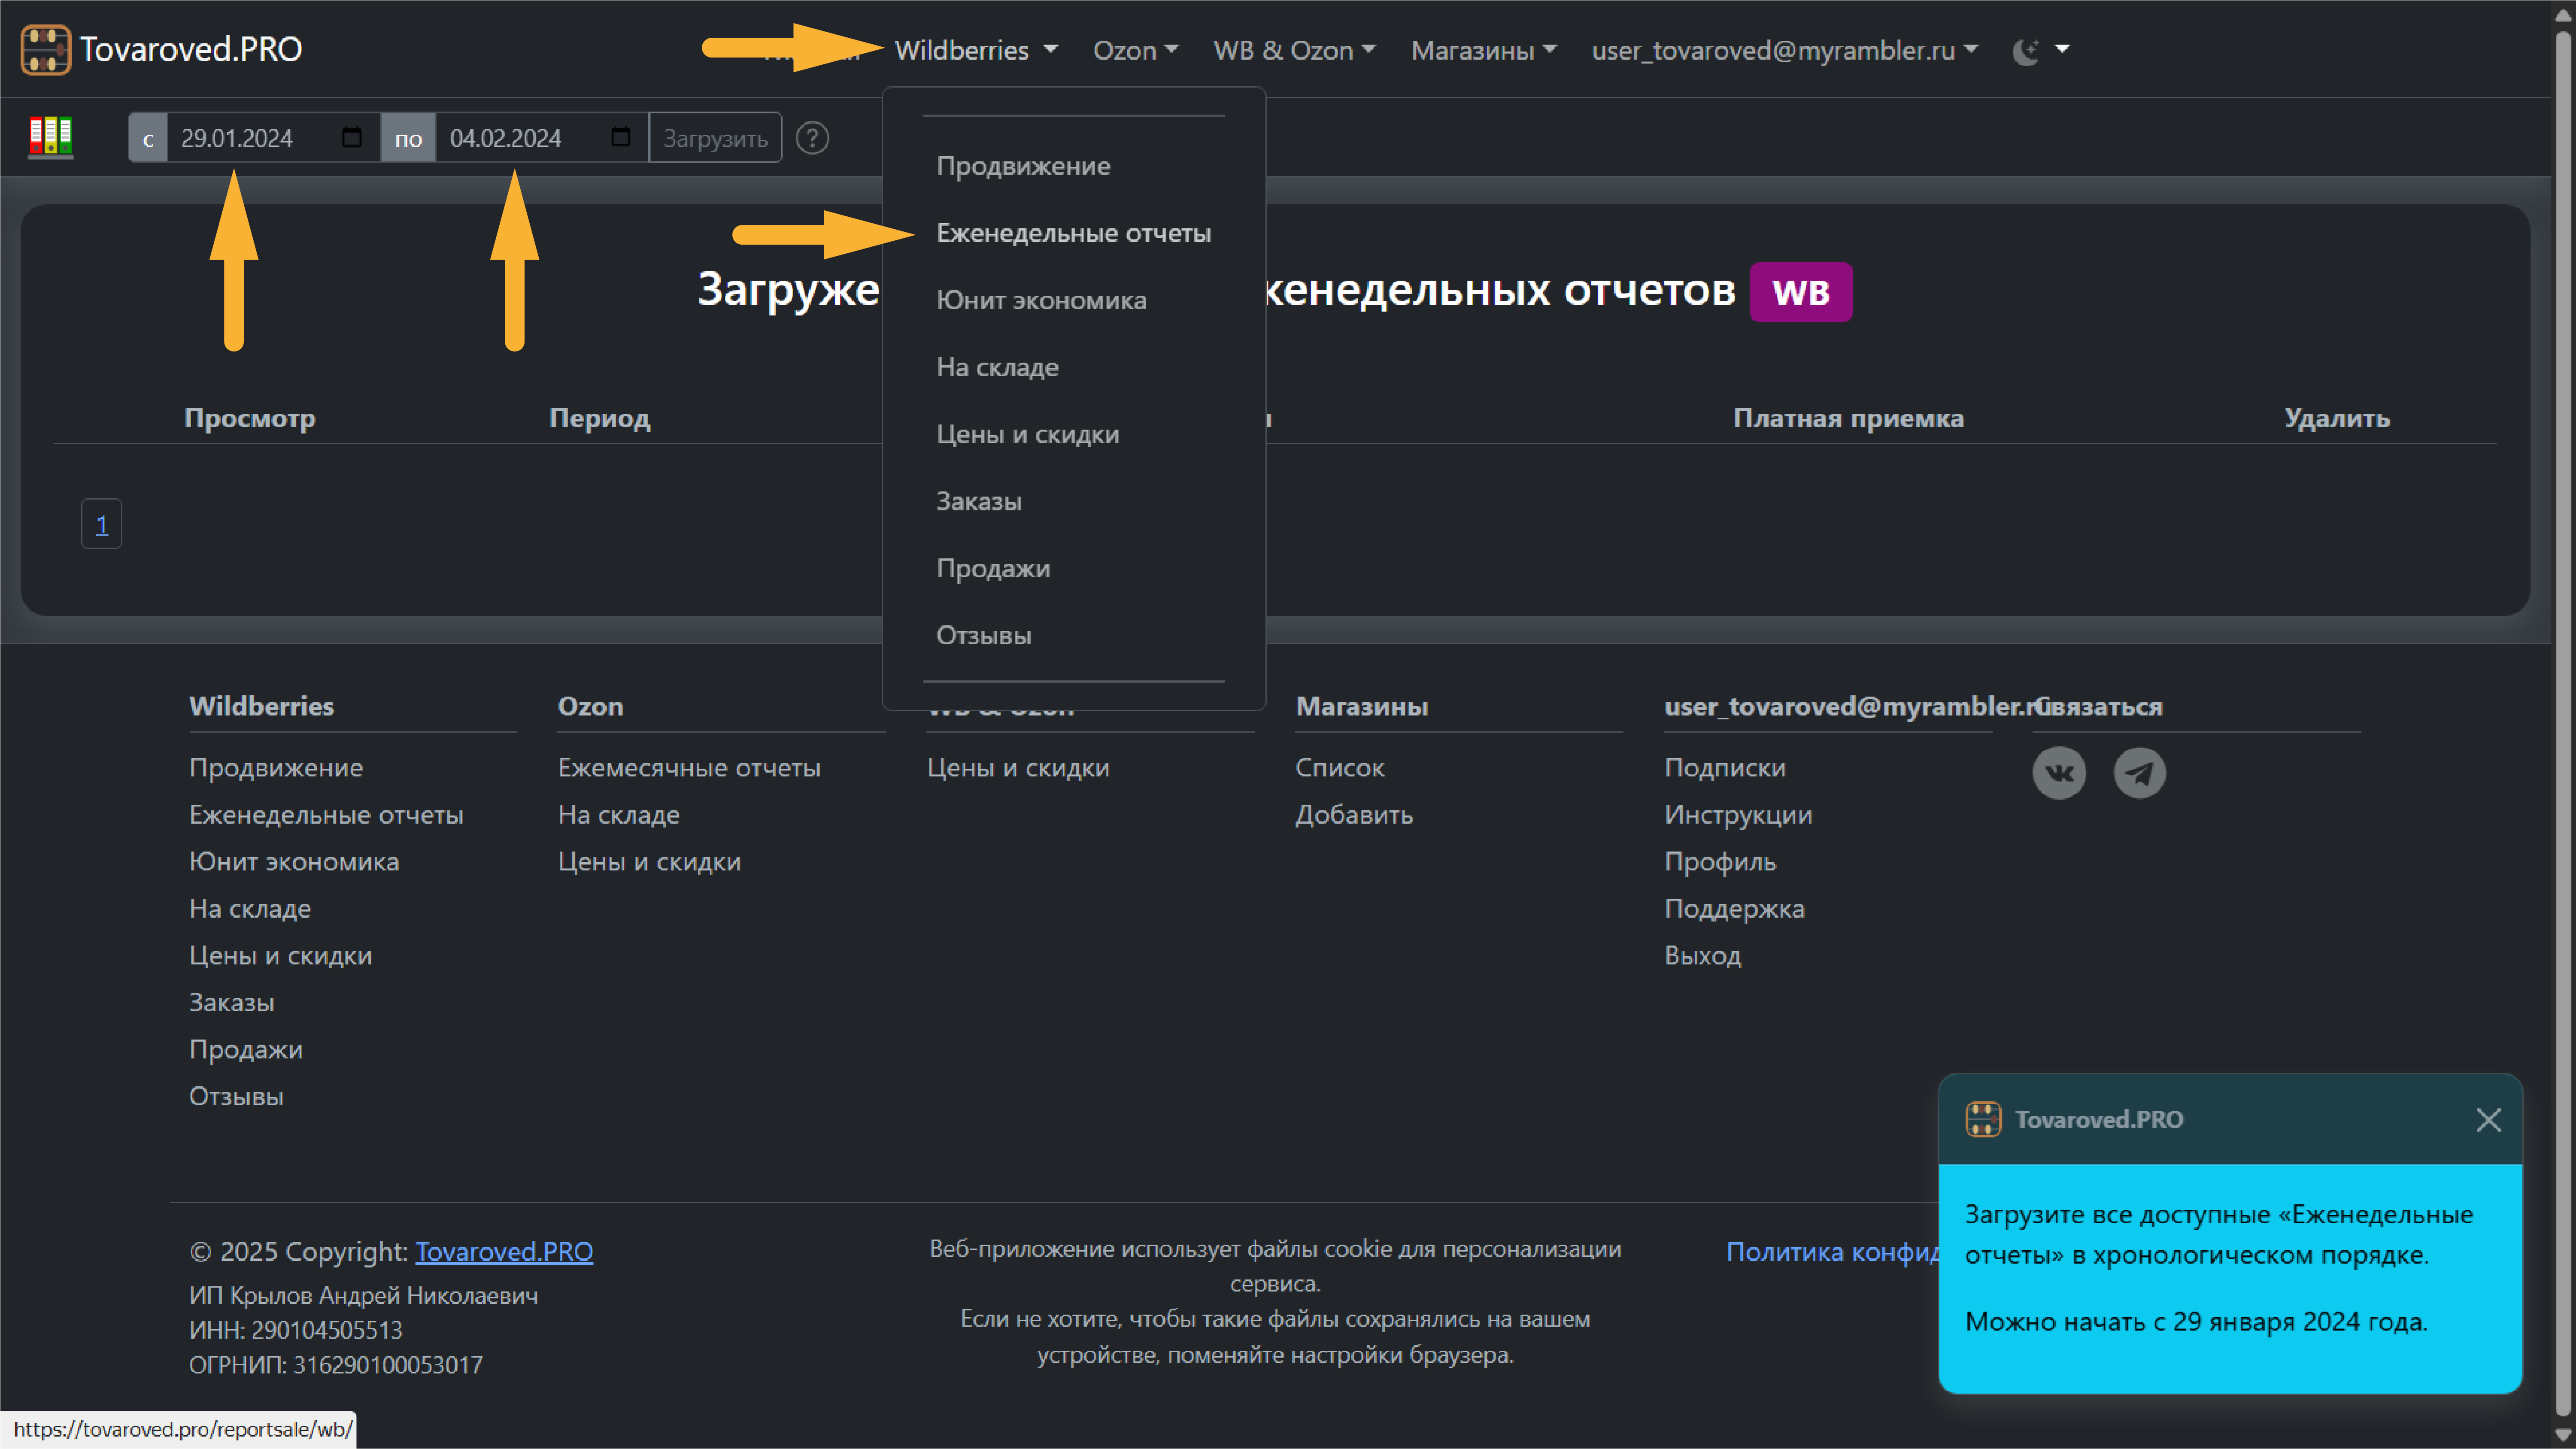This screenshot has height=1449, width=2576.
Task: Expand the Ozon dropdown in navbar
Action: [1135, 50]
